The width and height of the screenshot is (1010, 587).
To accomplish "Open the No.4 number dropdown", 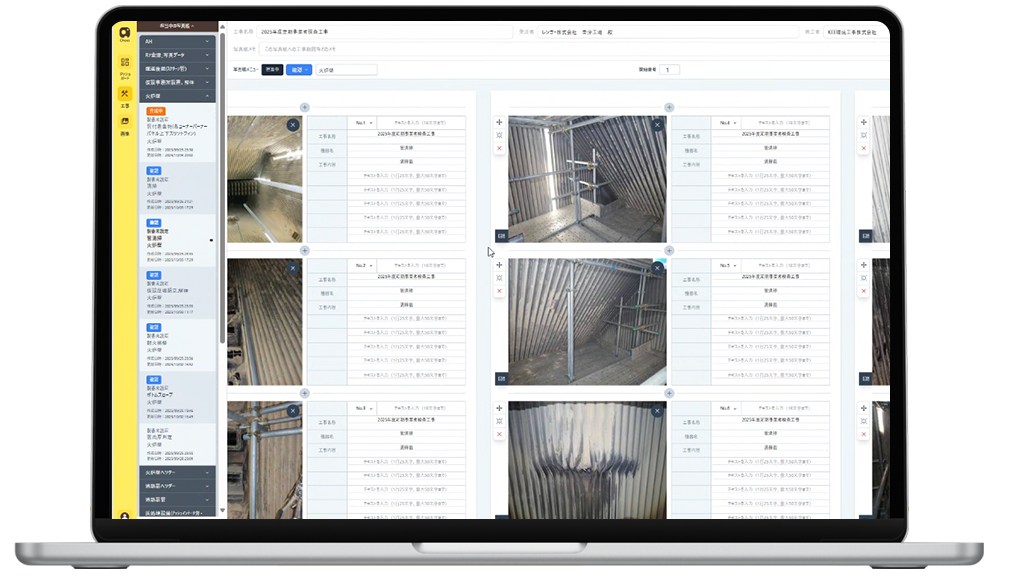I will pos(727,123).
